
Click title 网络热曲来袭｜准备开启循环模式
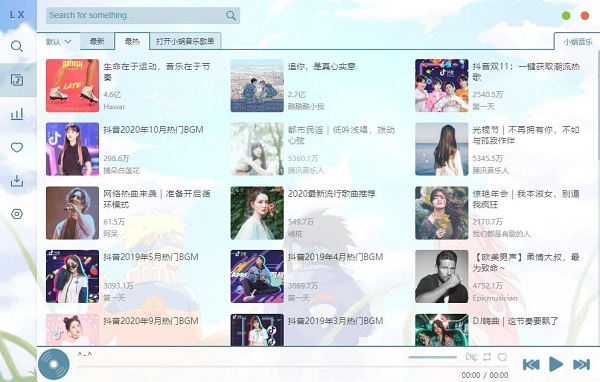pyautogui.click(x=157, y=199)
